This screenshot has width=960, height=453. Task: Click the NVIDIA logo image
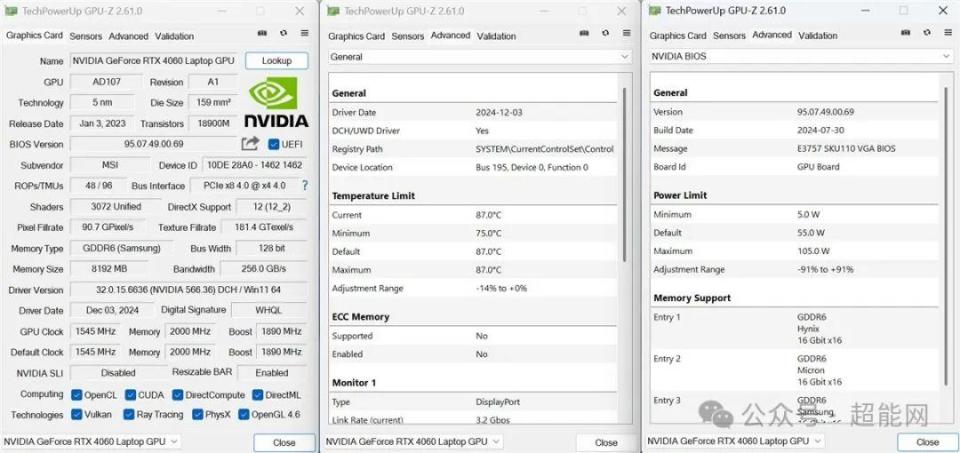277,104
